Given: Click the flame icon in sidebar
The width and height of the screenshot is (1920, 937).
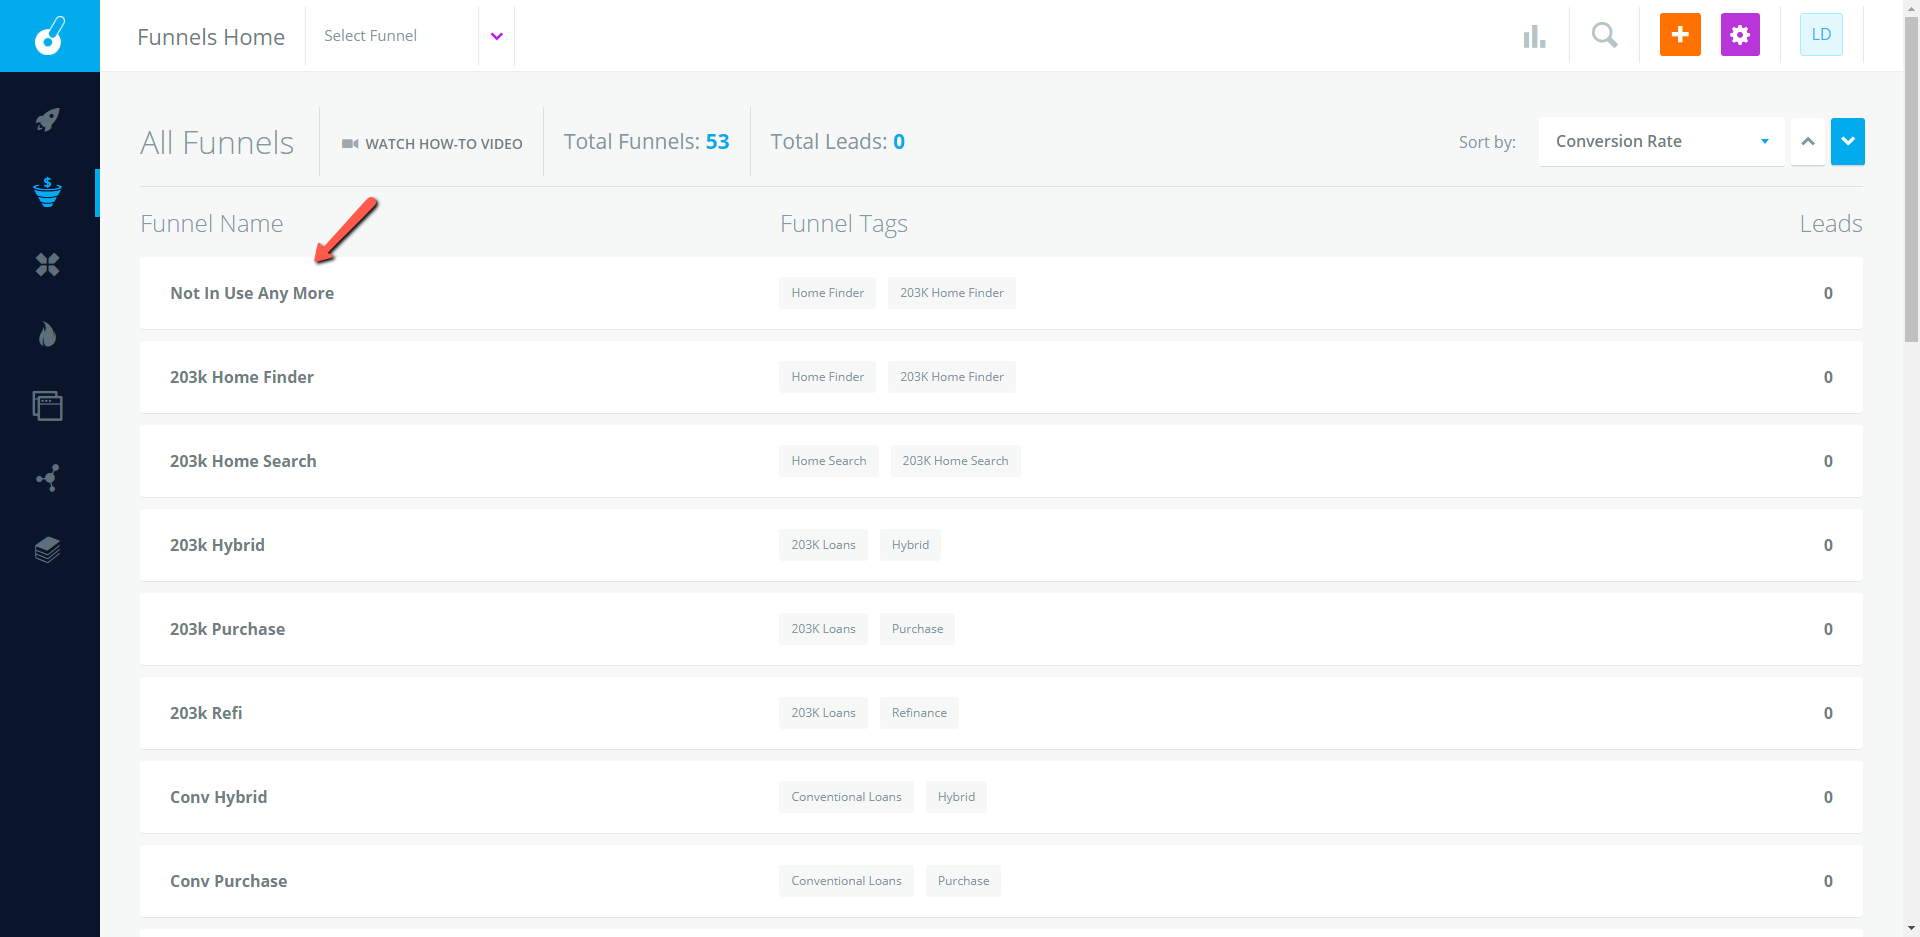Looking at the screenshot, I should click(47, 334).
